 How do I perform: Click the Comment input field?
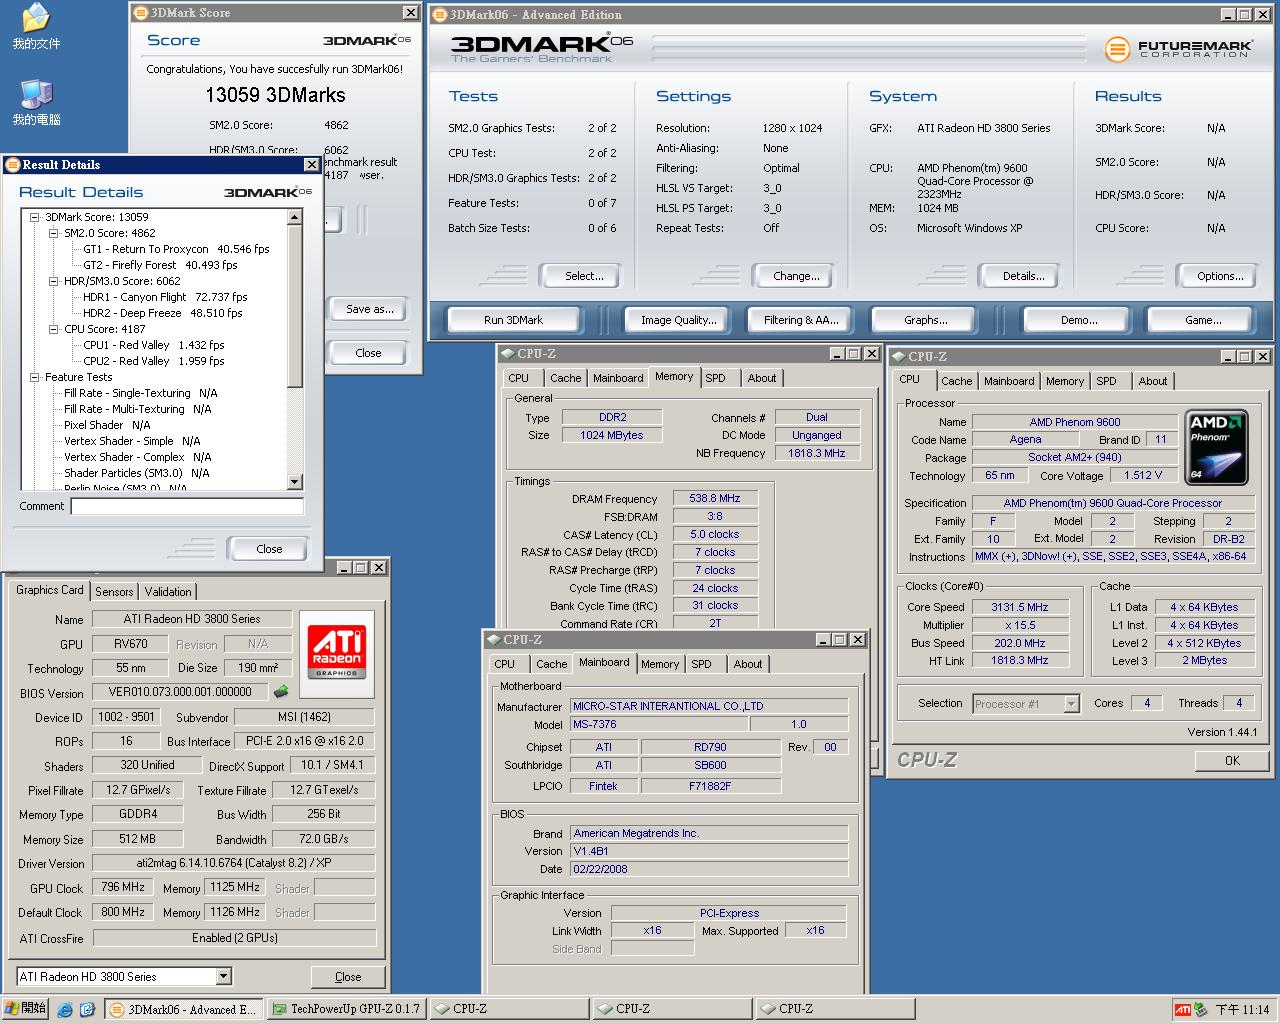(187, 507)
